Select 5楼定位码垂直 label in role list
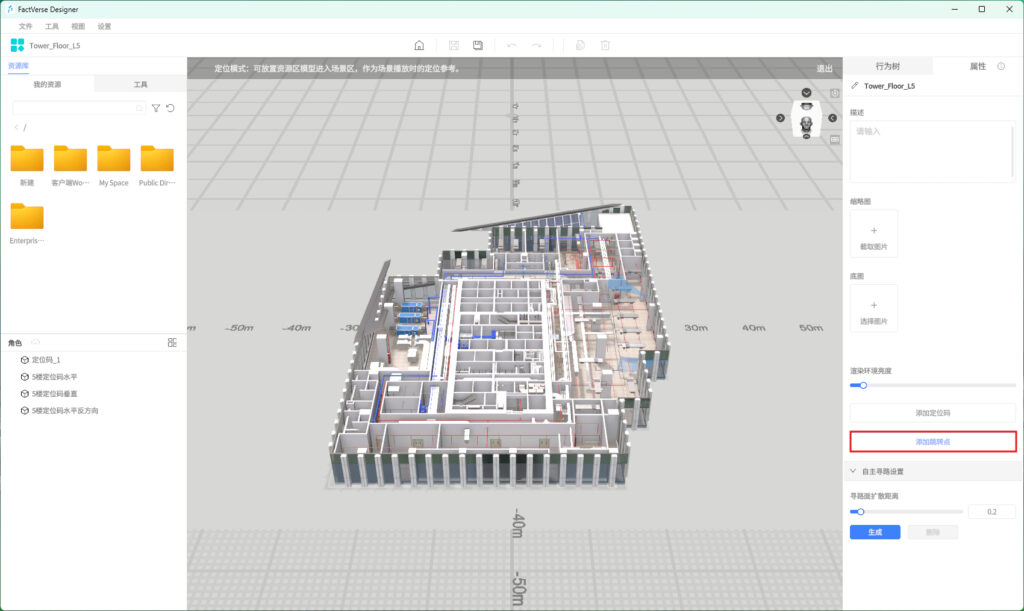Viewport: 1024px width, 611px height. coord(54,394)
